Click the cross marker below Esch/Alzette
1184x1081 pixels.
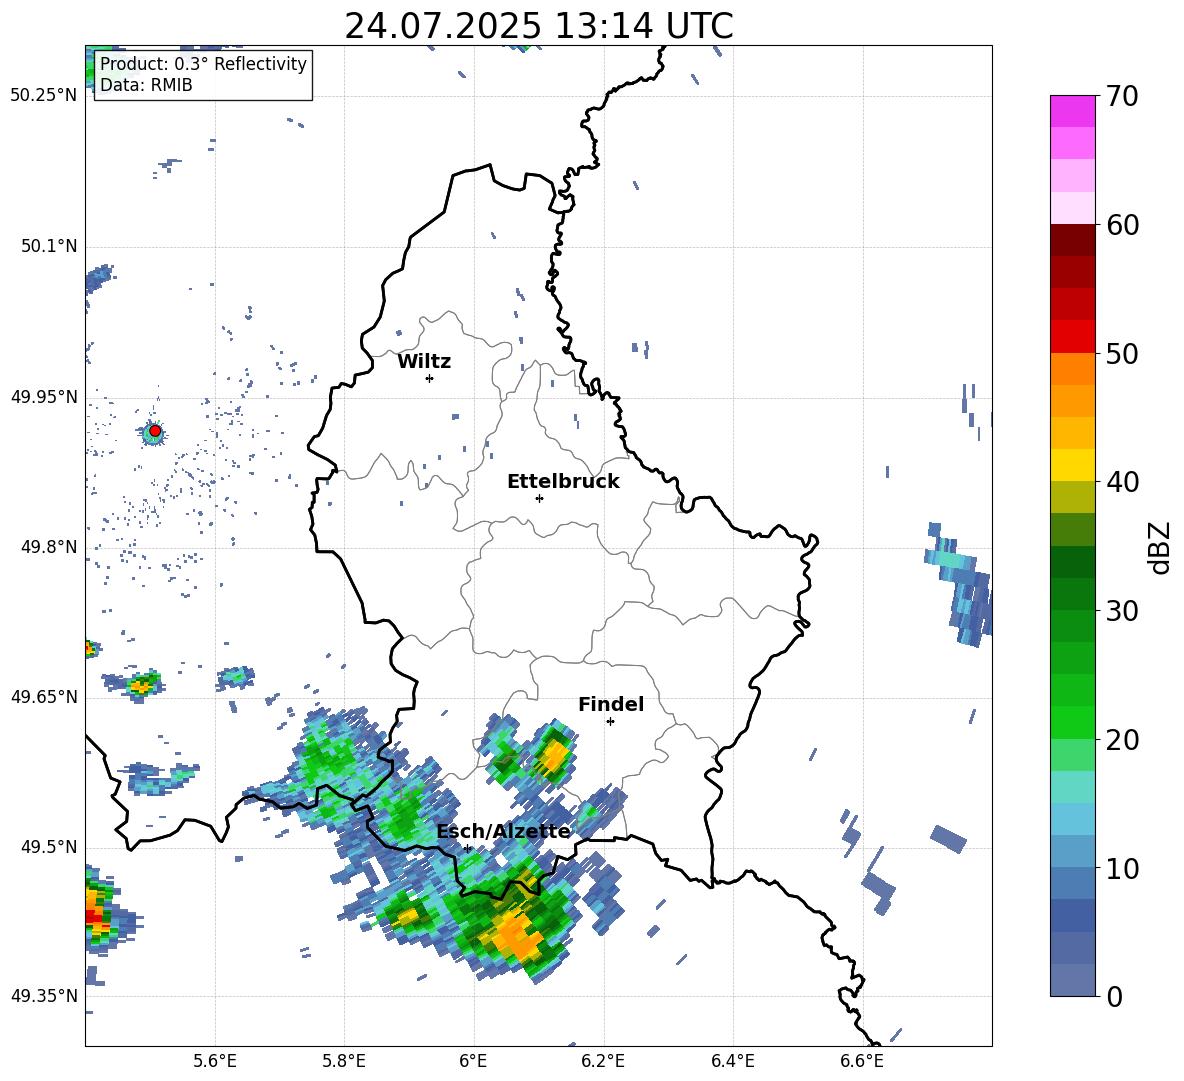point(467,848)
